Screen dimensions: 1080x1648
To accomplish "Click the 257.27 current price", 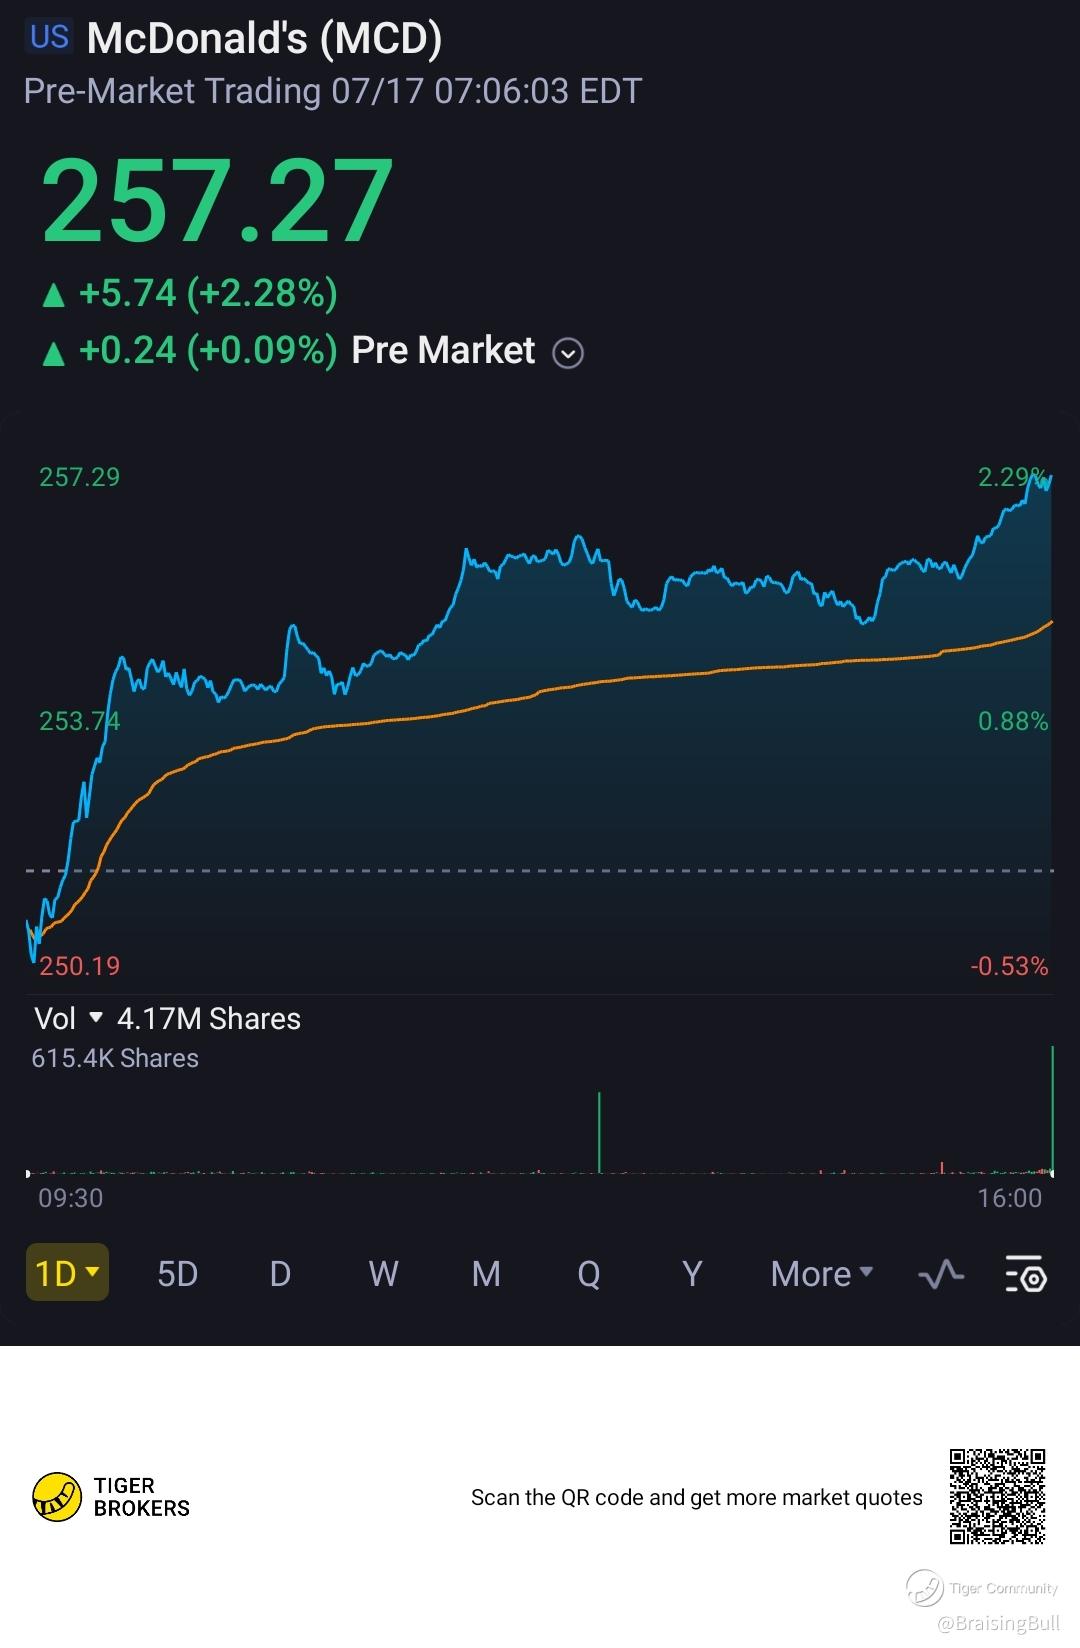I will pyautogui.click(x=217, y=201).
